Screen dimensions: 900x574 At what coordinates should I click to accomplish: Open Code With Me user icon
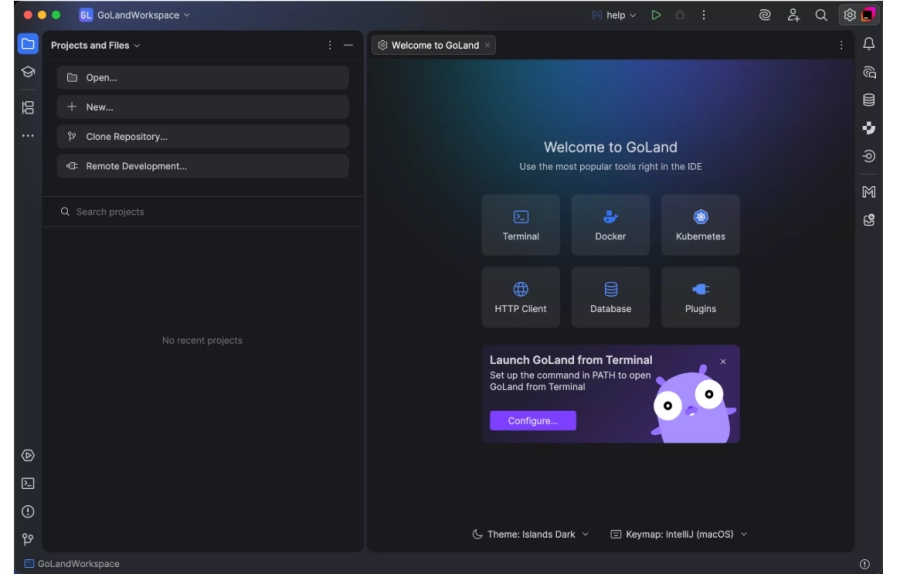(793, 15)
